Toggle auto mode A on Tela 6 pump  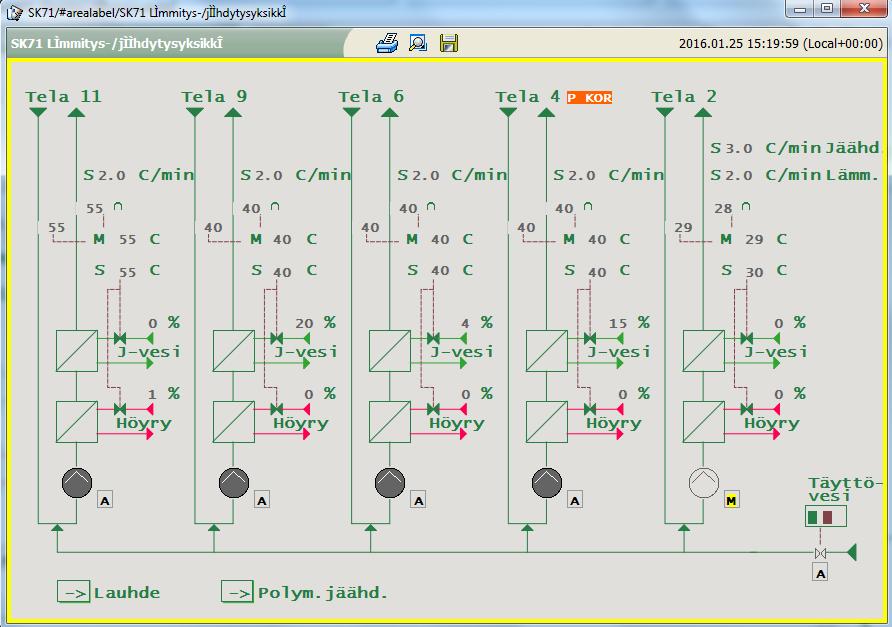[x=419, y=501]
